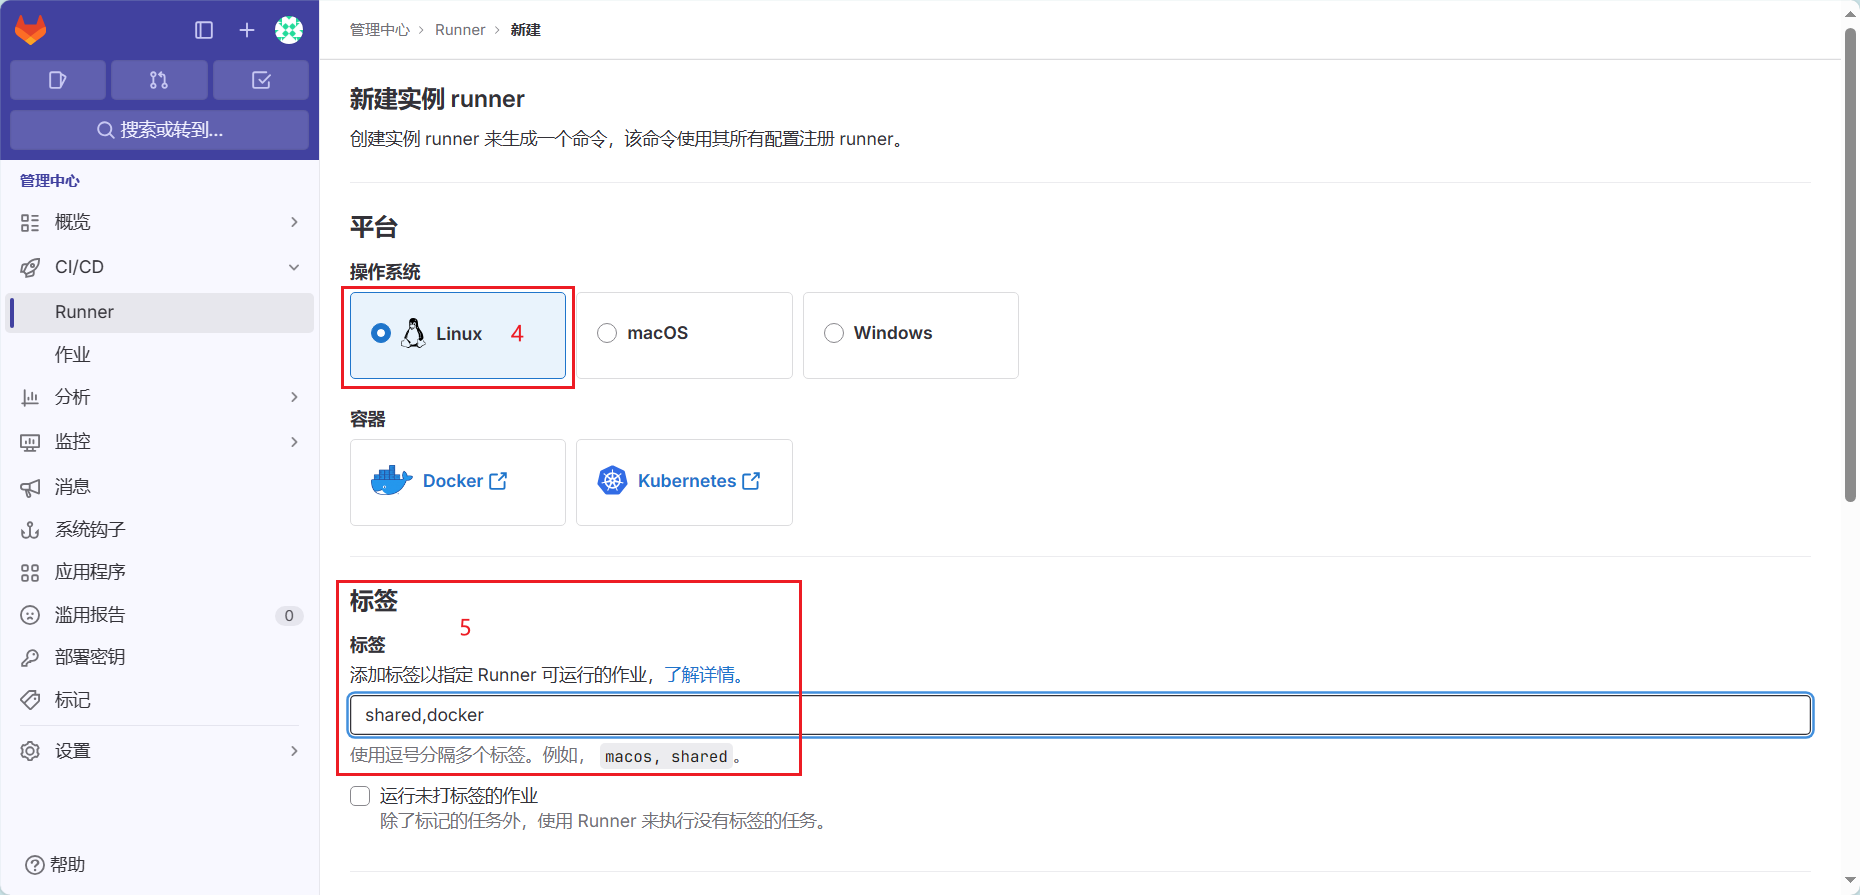Select the Windows radio button
The height and width of the screenshot is (895, 1860).
point(834,333)
